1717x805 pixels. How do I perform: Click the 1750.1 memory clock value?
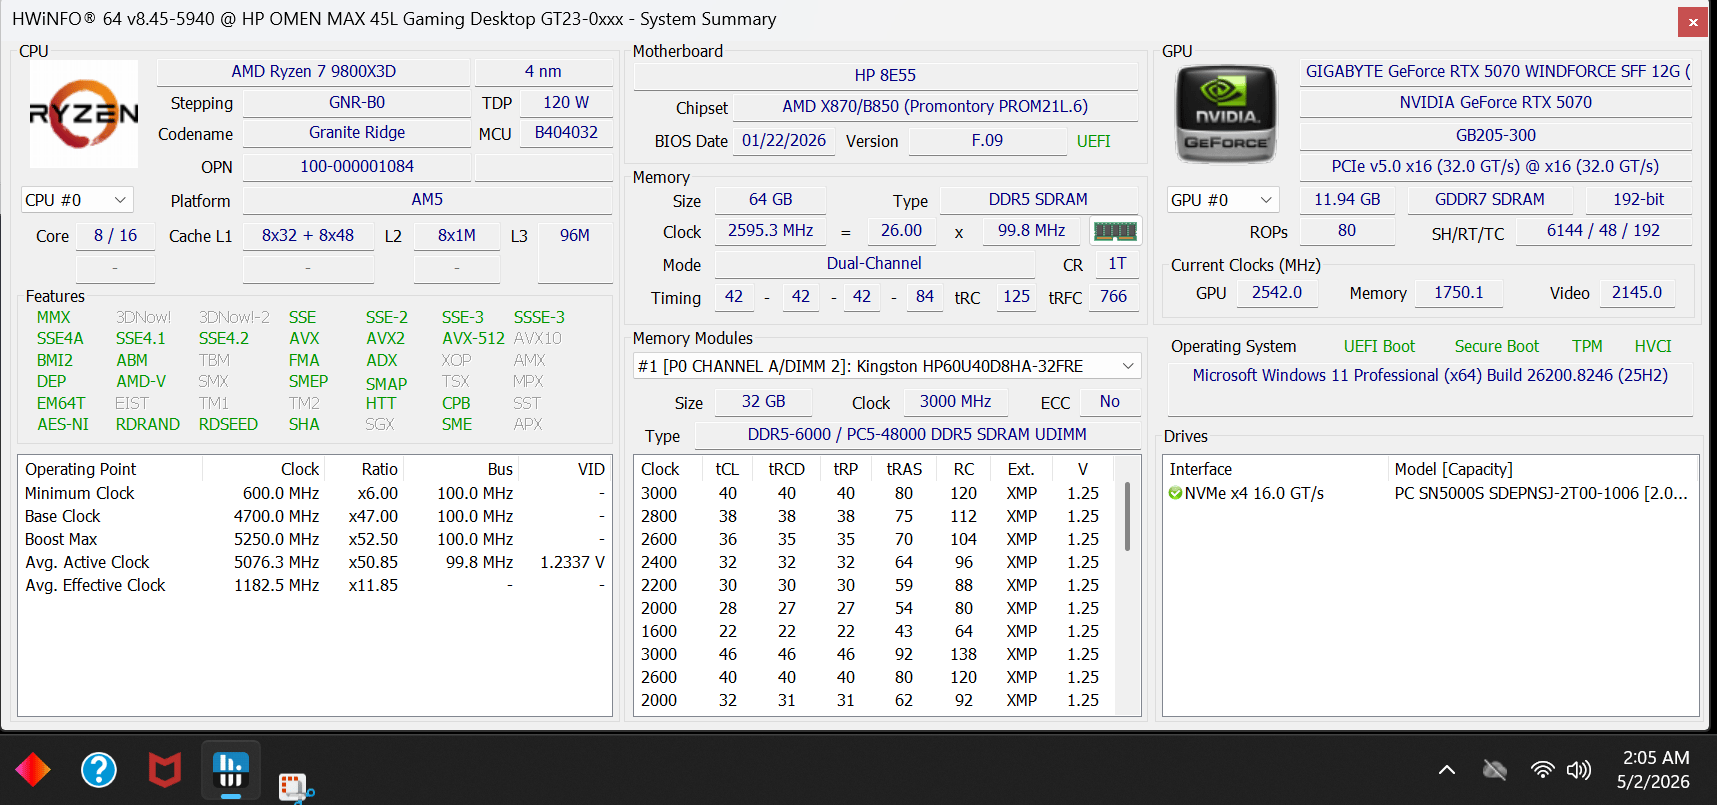coord(1459,293)
